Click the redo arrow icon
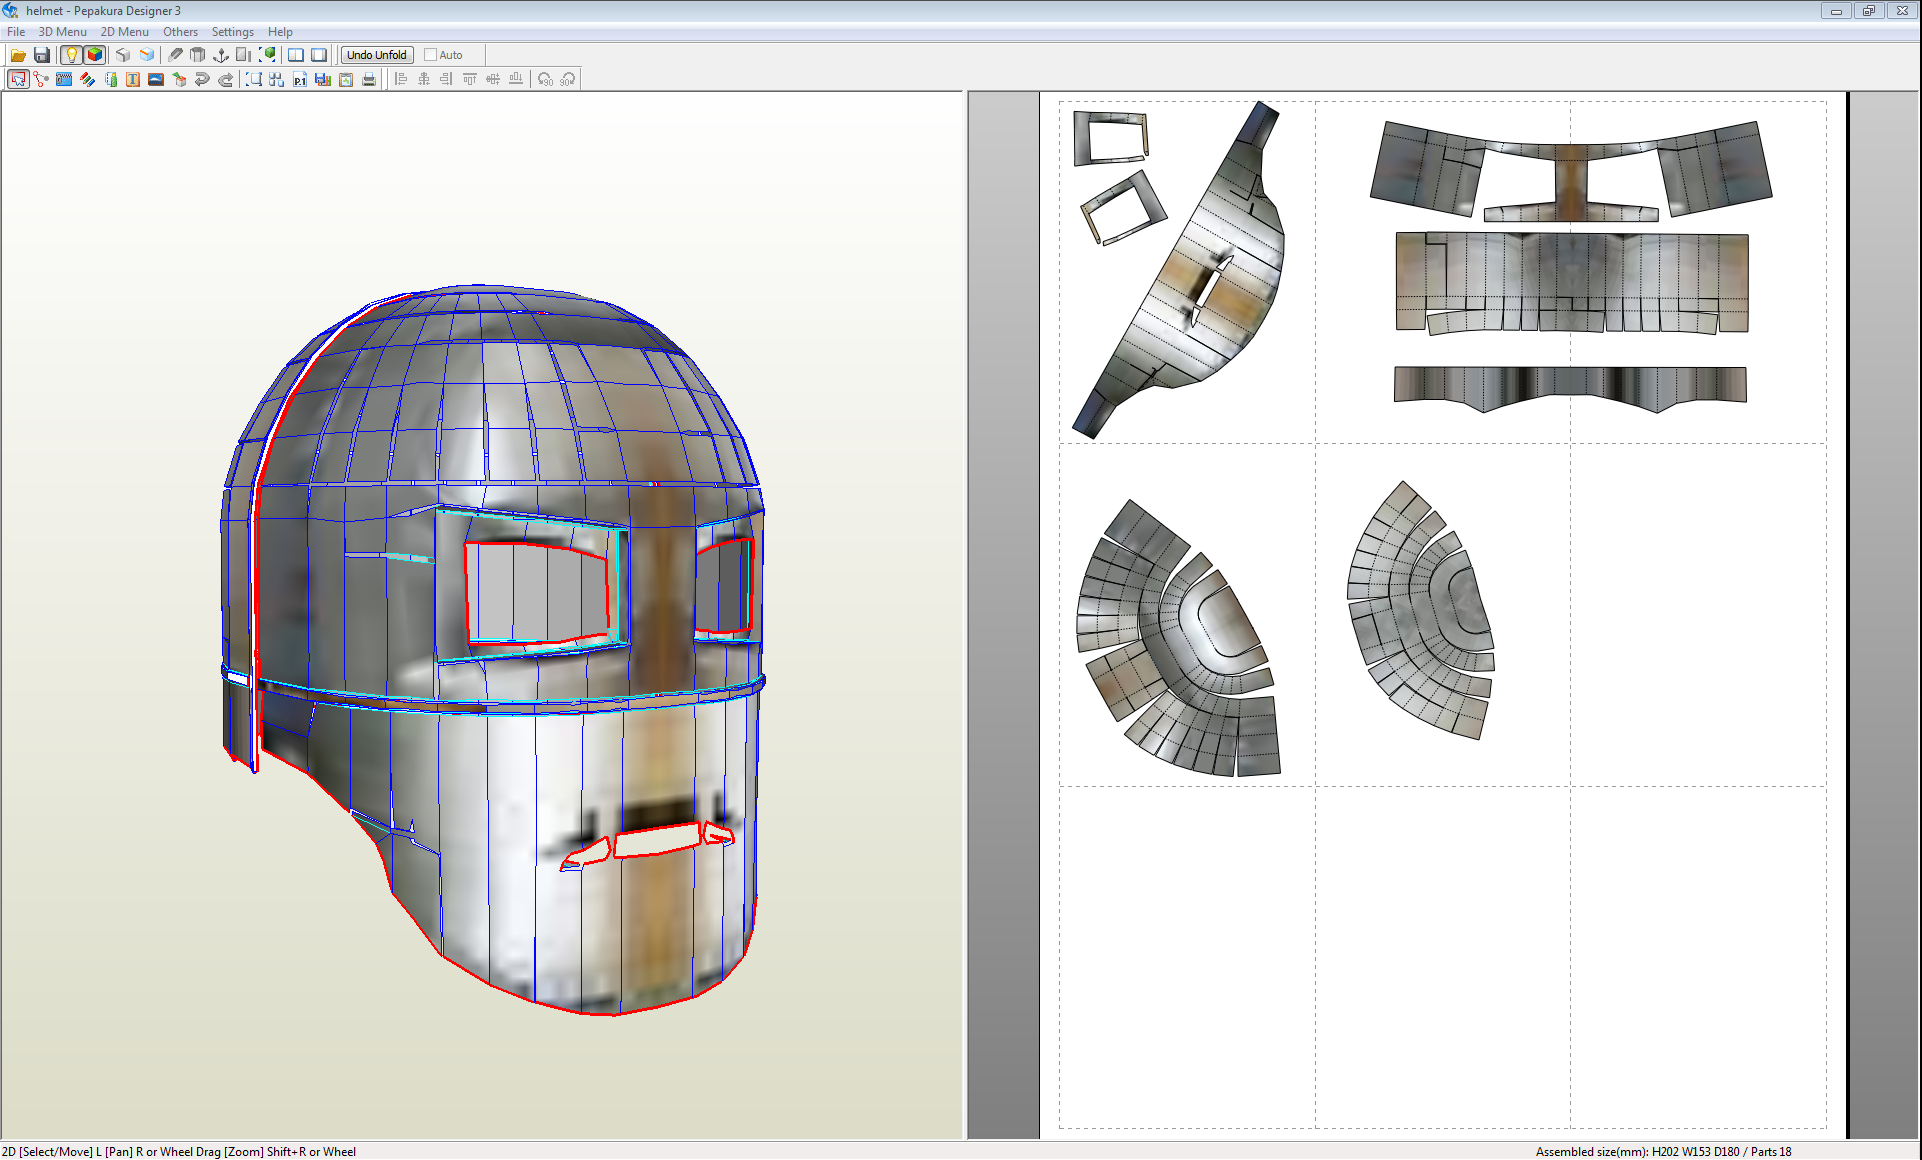 tap(226, 79)
